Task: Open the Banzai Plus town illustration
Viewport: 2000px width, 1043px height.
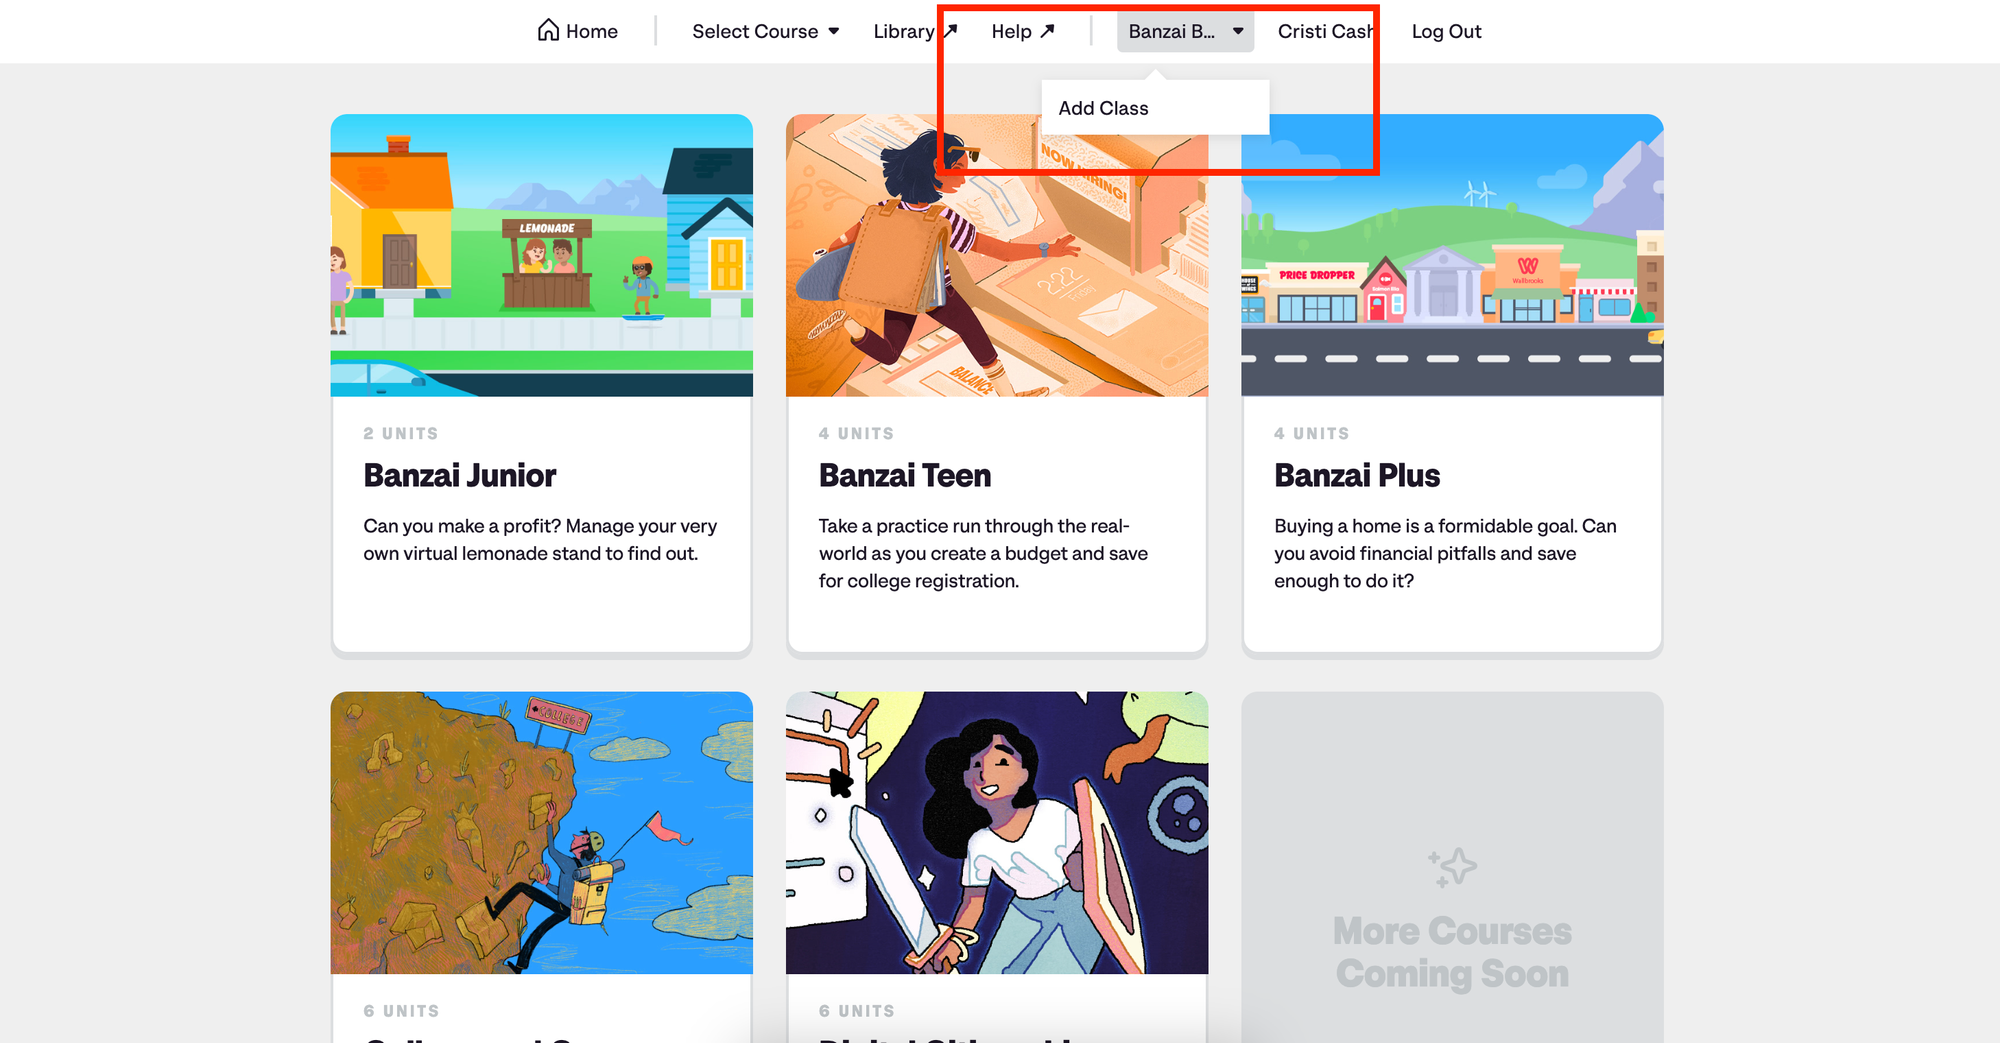Action: click(x=1452, y=255)
